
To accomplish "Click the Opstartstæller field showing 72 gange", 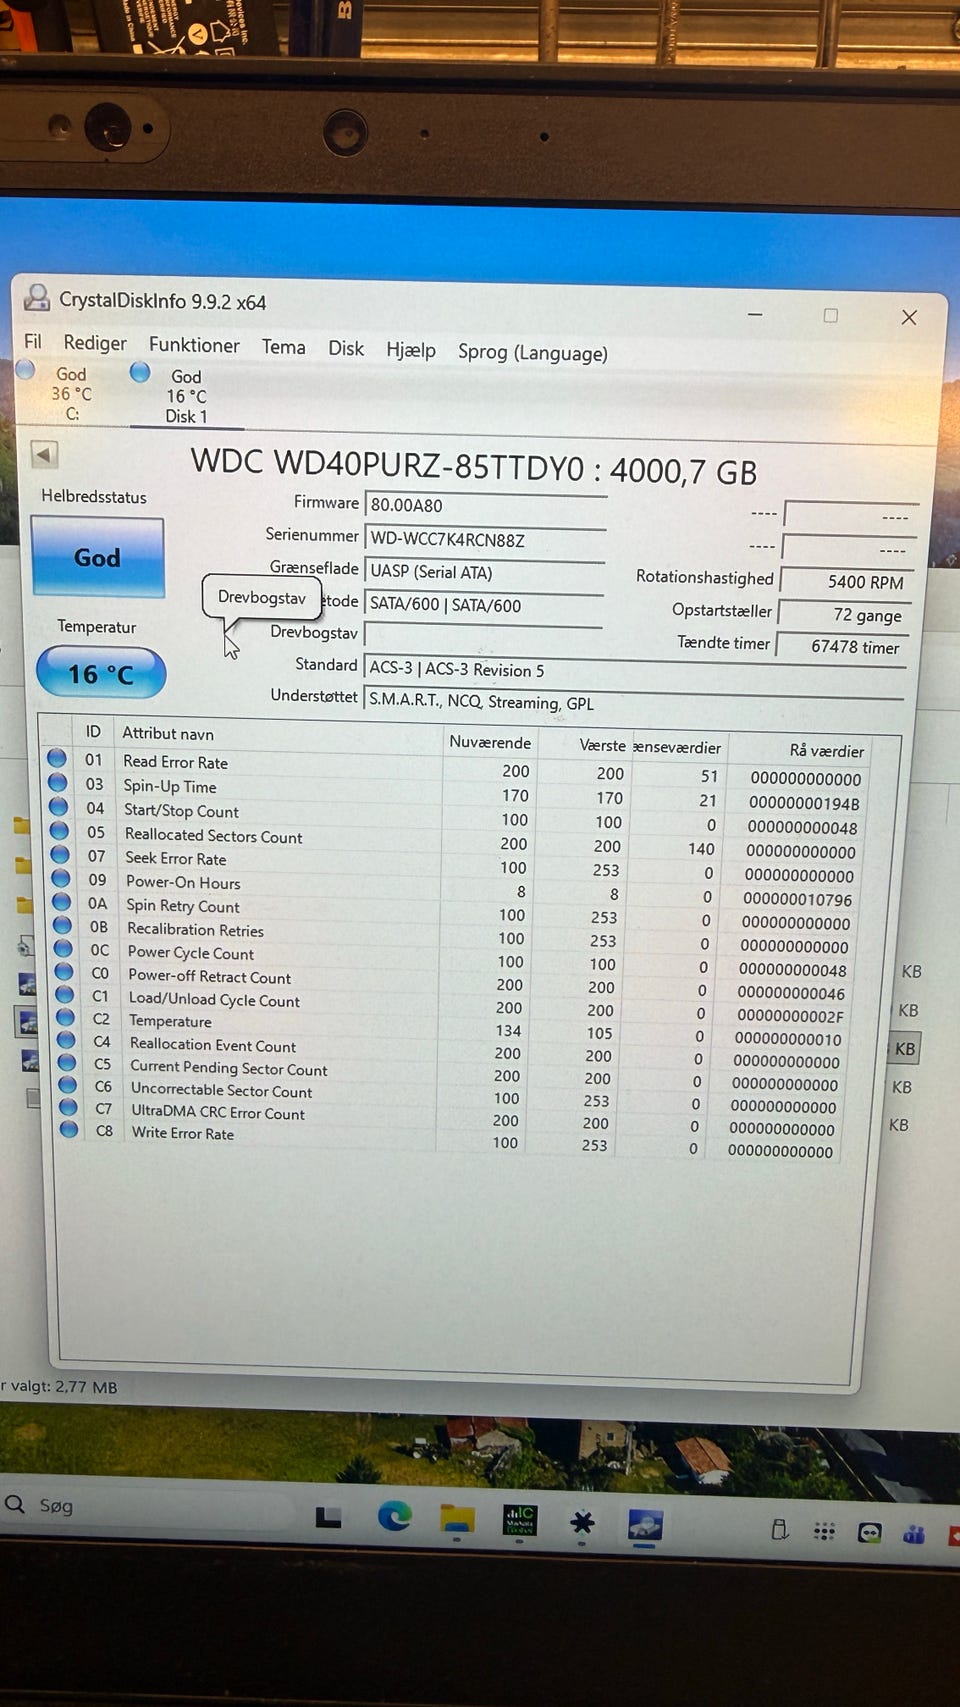I will click(845, 614).
